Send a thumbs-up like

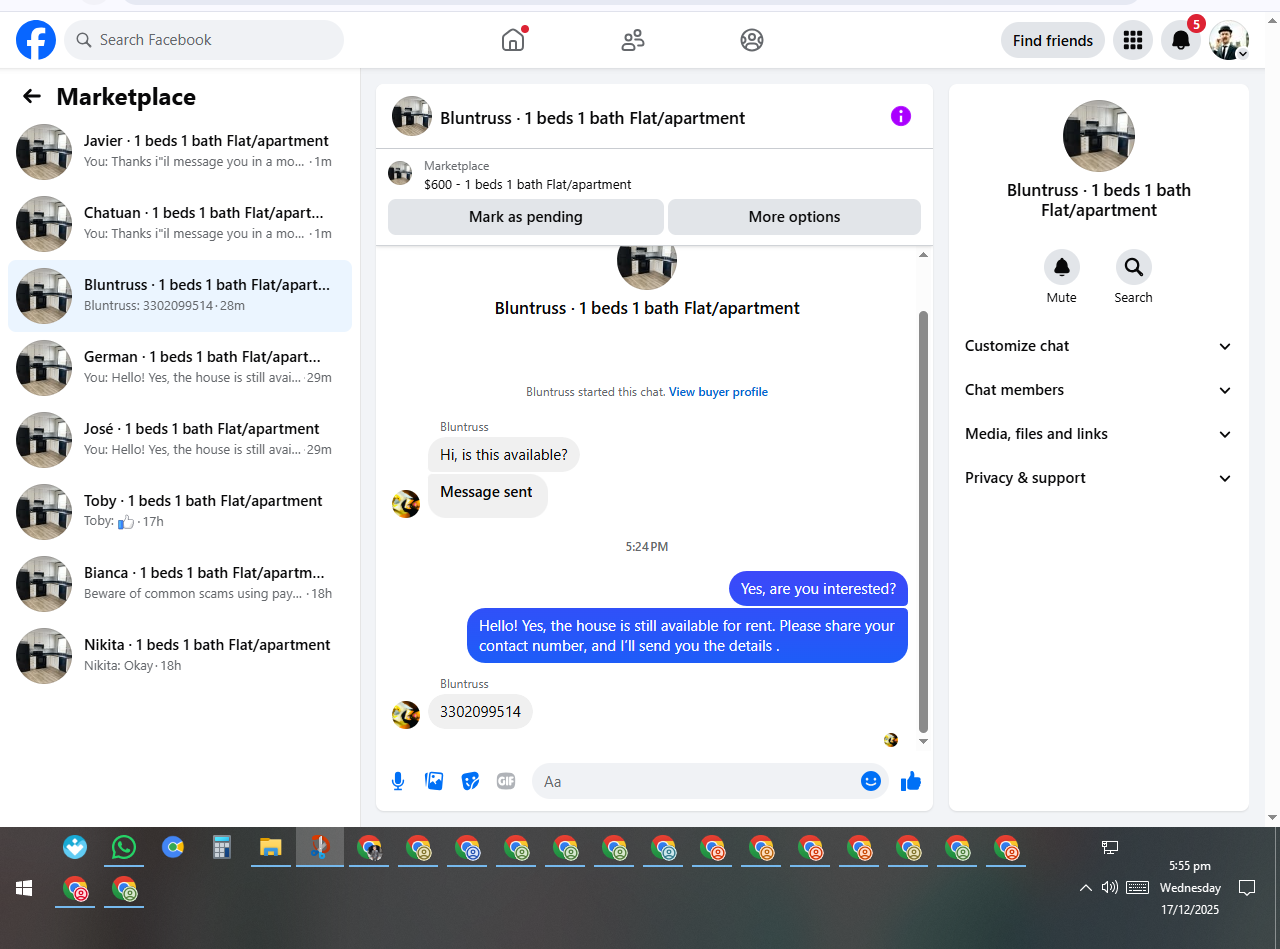click(911, 781)
